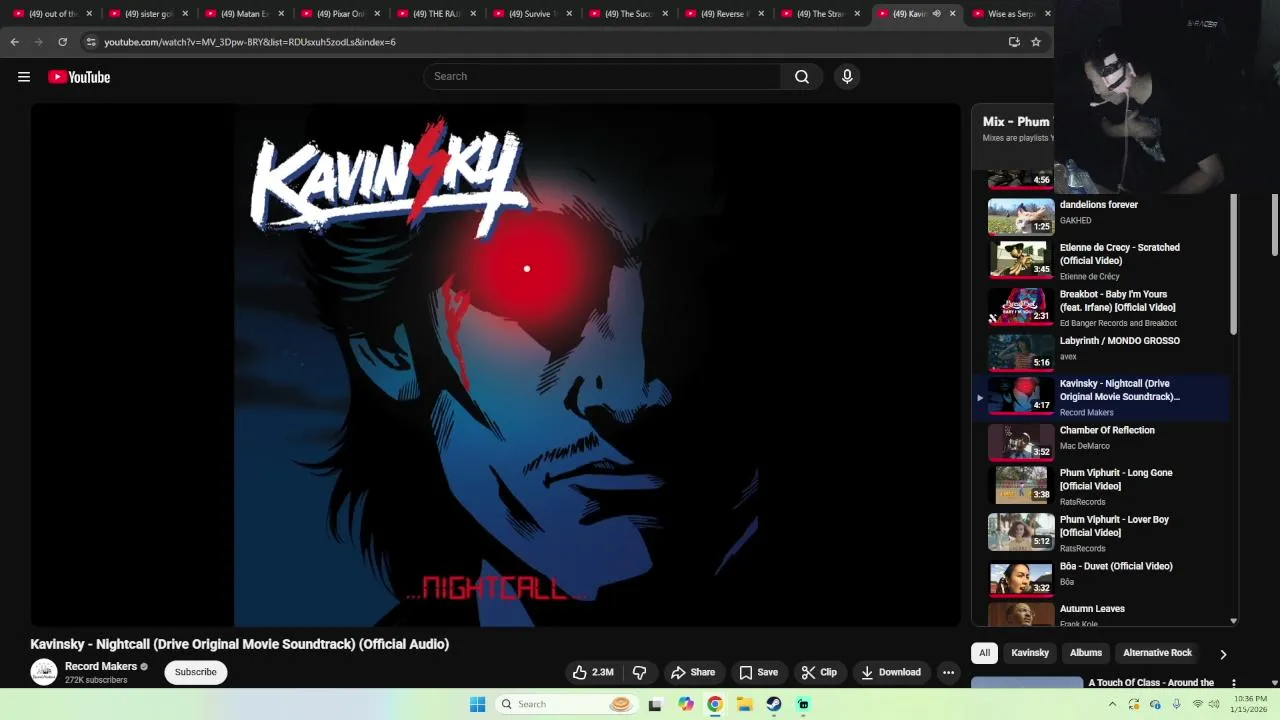
Task: Open the Record Makers channel name
Action: [x=101, y=666]
